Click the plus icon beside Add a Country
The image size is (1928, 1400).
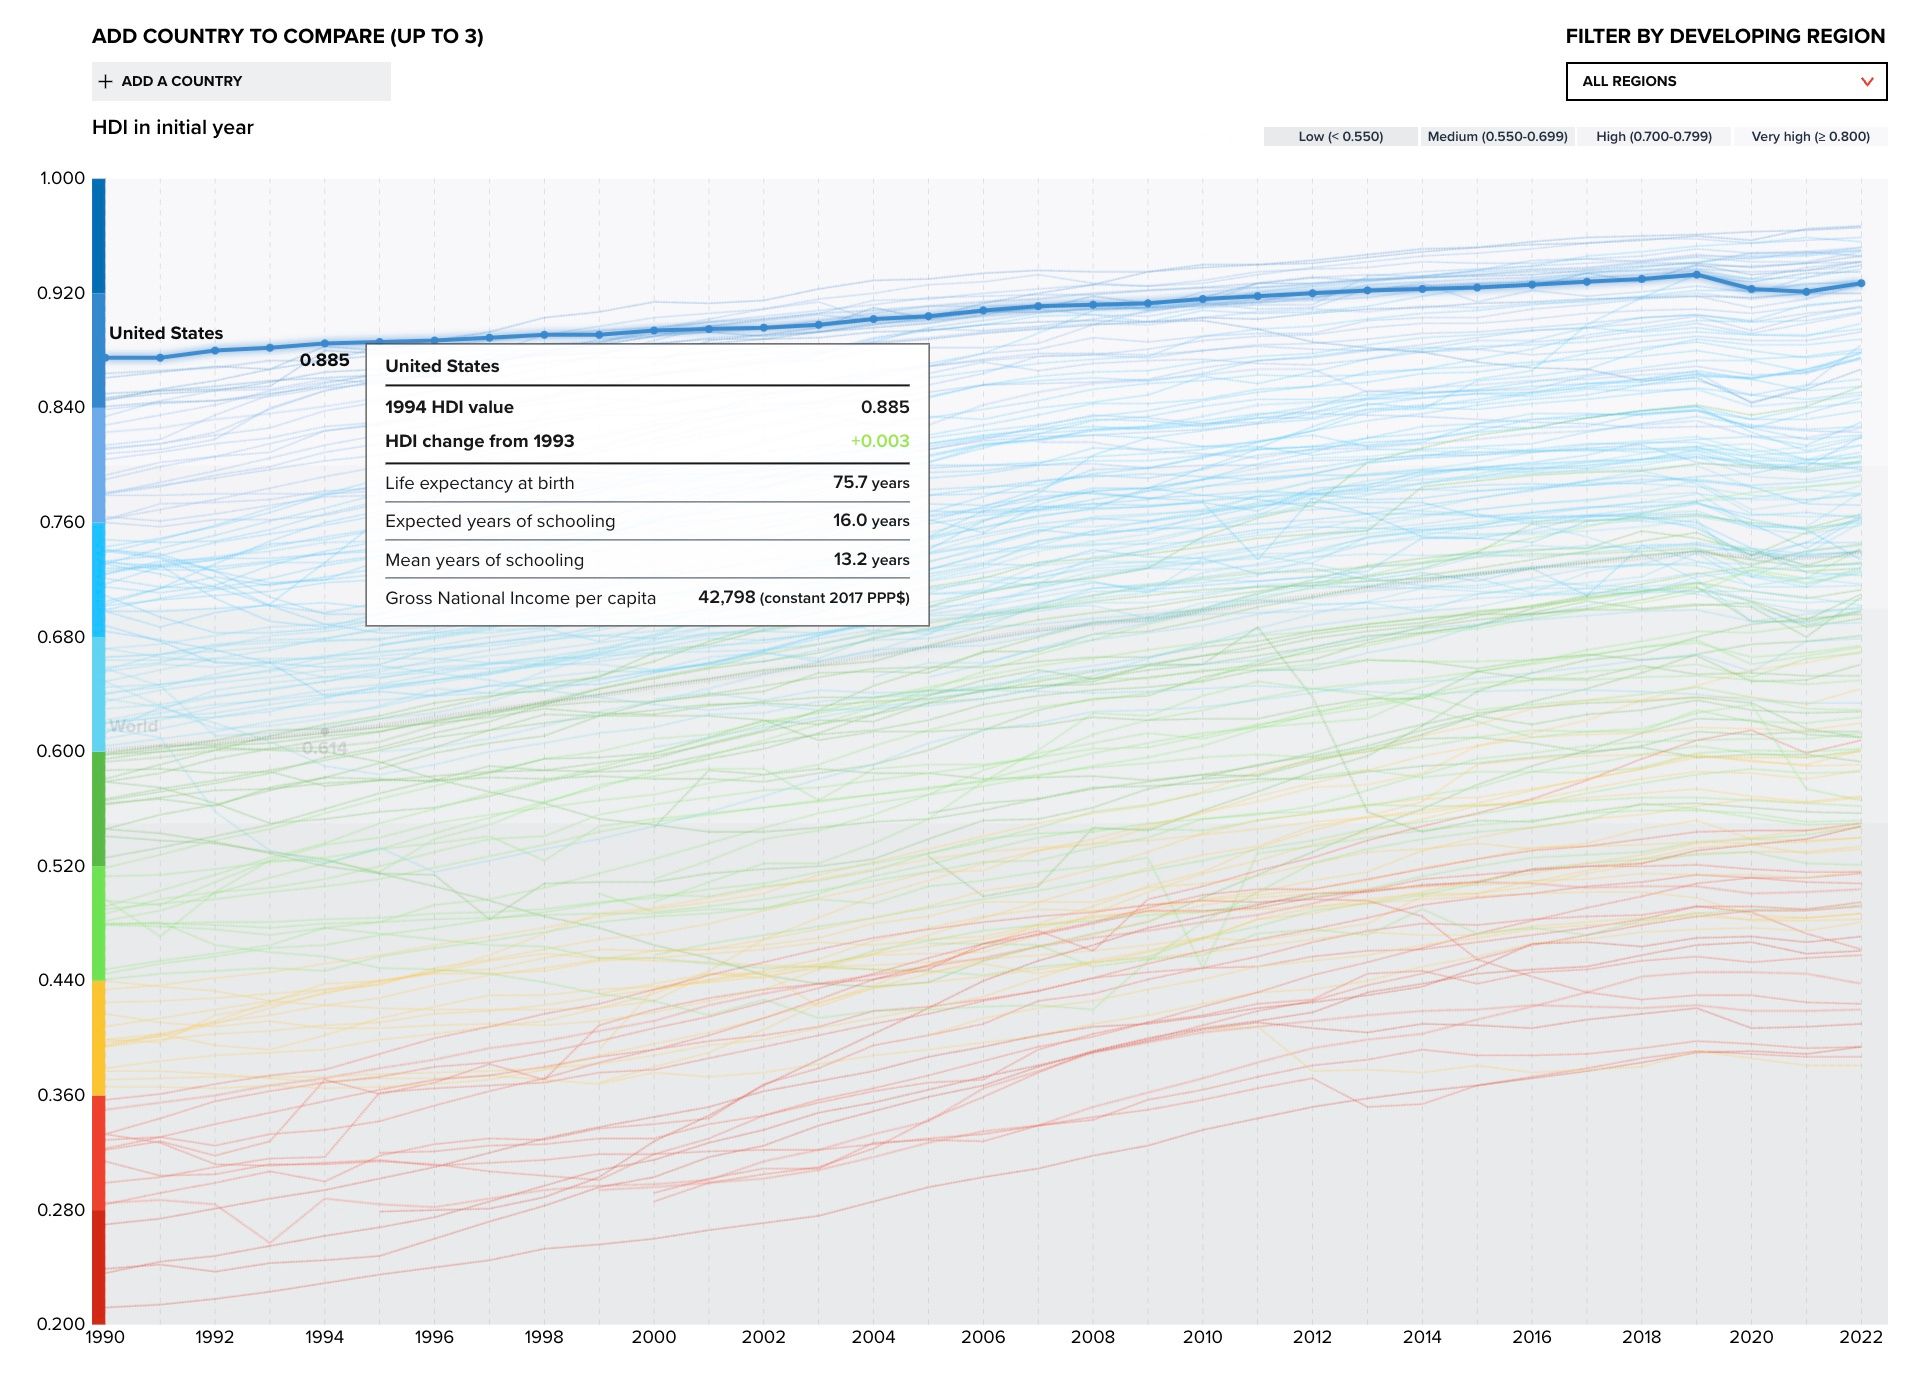105,82
